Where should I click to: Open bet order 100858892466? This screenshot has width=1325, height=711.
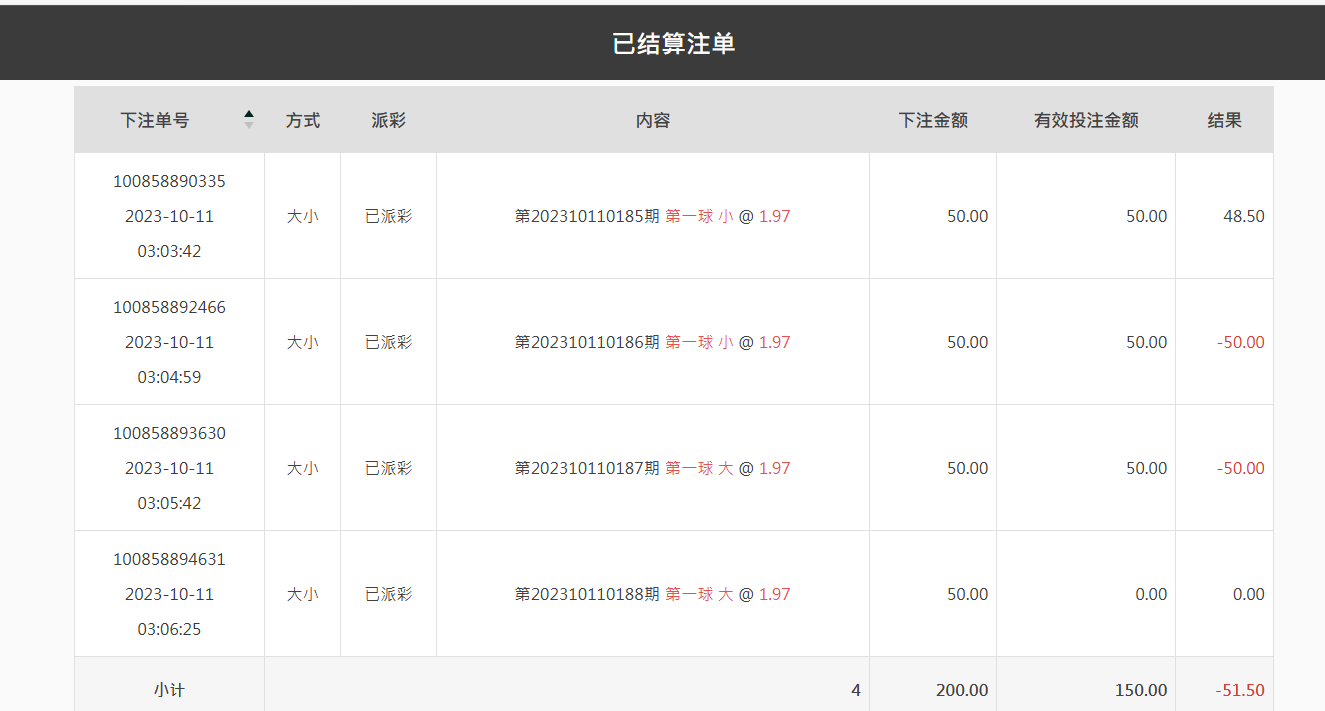point(169,307)
